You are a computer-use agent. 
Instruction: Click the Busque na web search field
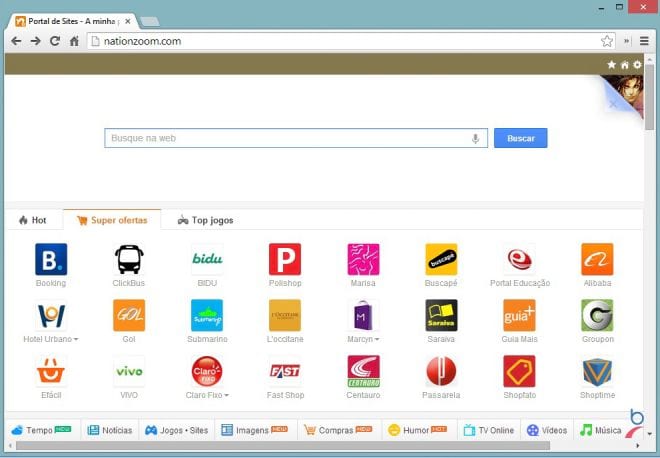tap(296, 138)
